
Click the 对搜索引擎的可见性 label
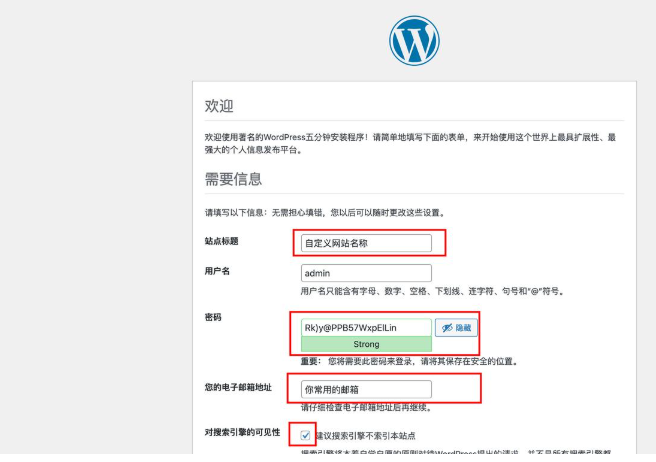[x=242, y=432]
